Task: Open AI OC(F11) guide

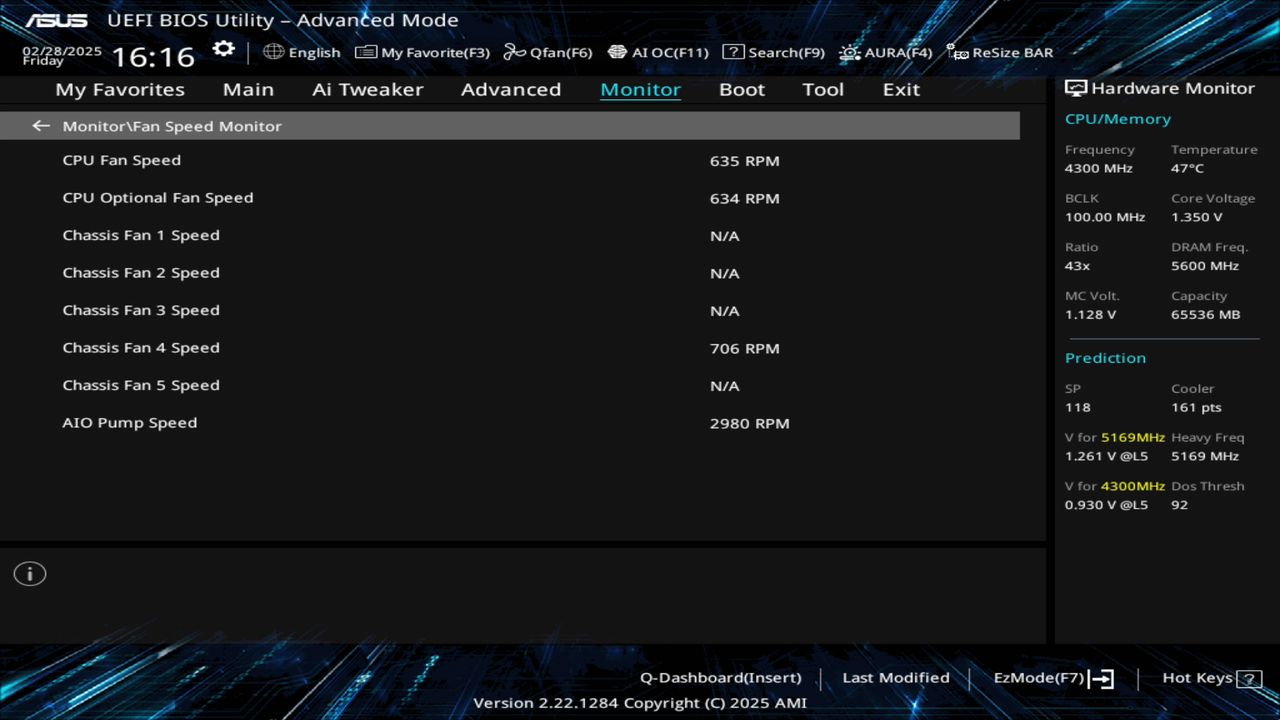Action: pos(658,52)
